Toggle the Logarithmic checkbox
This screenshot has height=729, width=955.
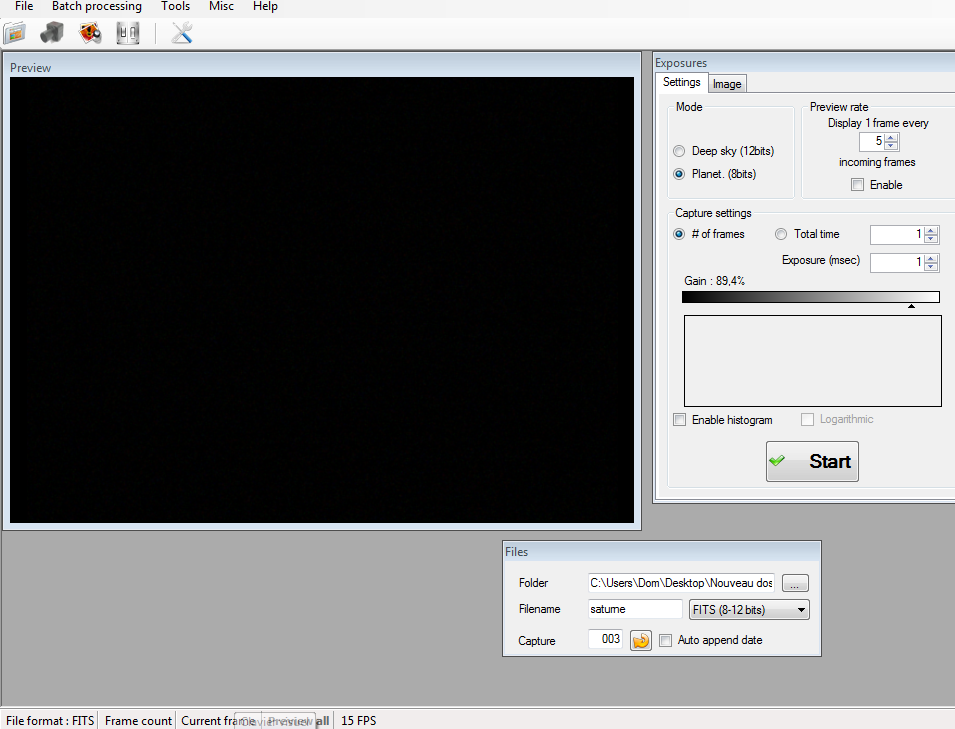pos(808,420)
